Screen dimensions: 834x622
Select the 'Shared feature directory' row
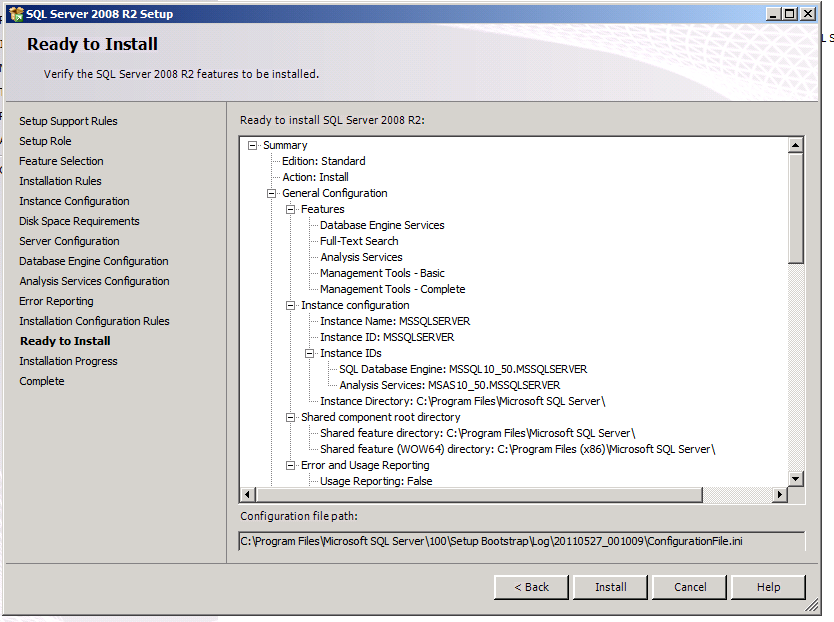tap(478, 433)
